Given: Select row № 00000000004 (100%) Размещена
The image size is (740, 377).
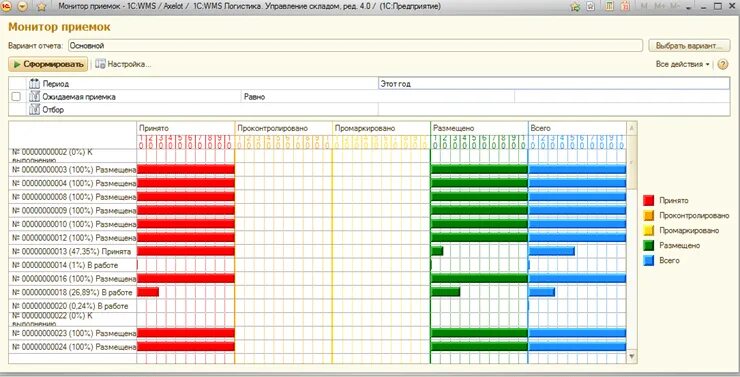Looking at the screenshot, I should tap(74, 183).
